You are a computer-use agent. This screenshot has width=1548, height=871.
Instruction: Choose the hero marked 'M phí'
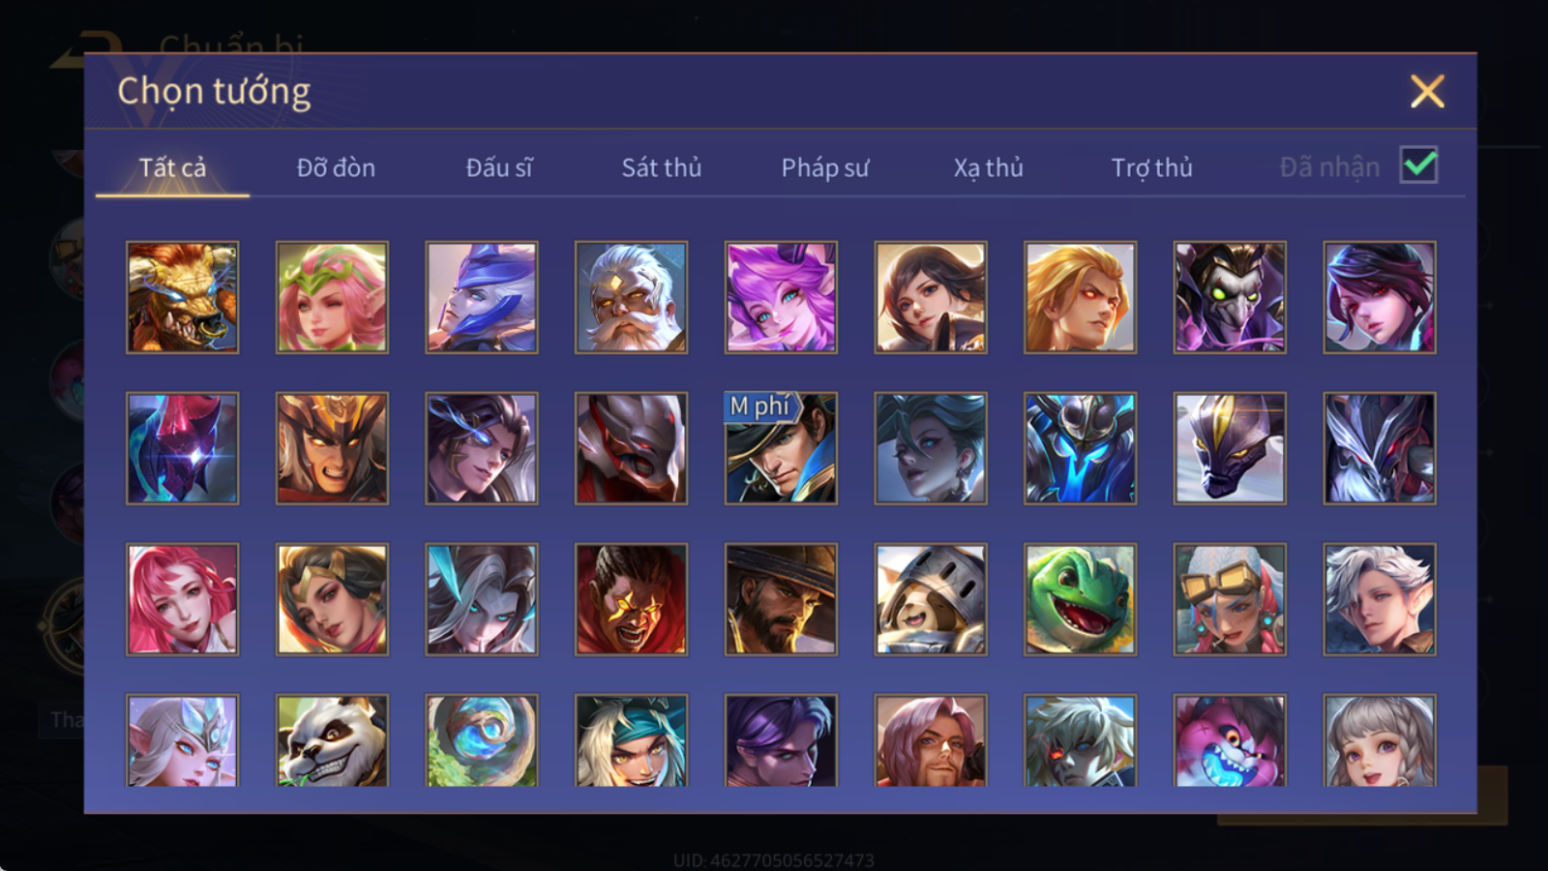click(781, 448)
